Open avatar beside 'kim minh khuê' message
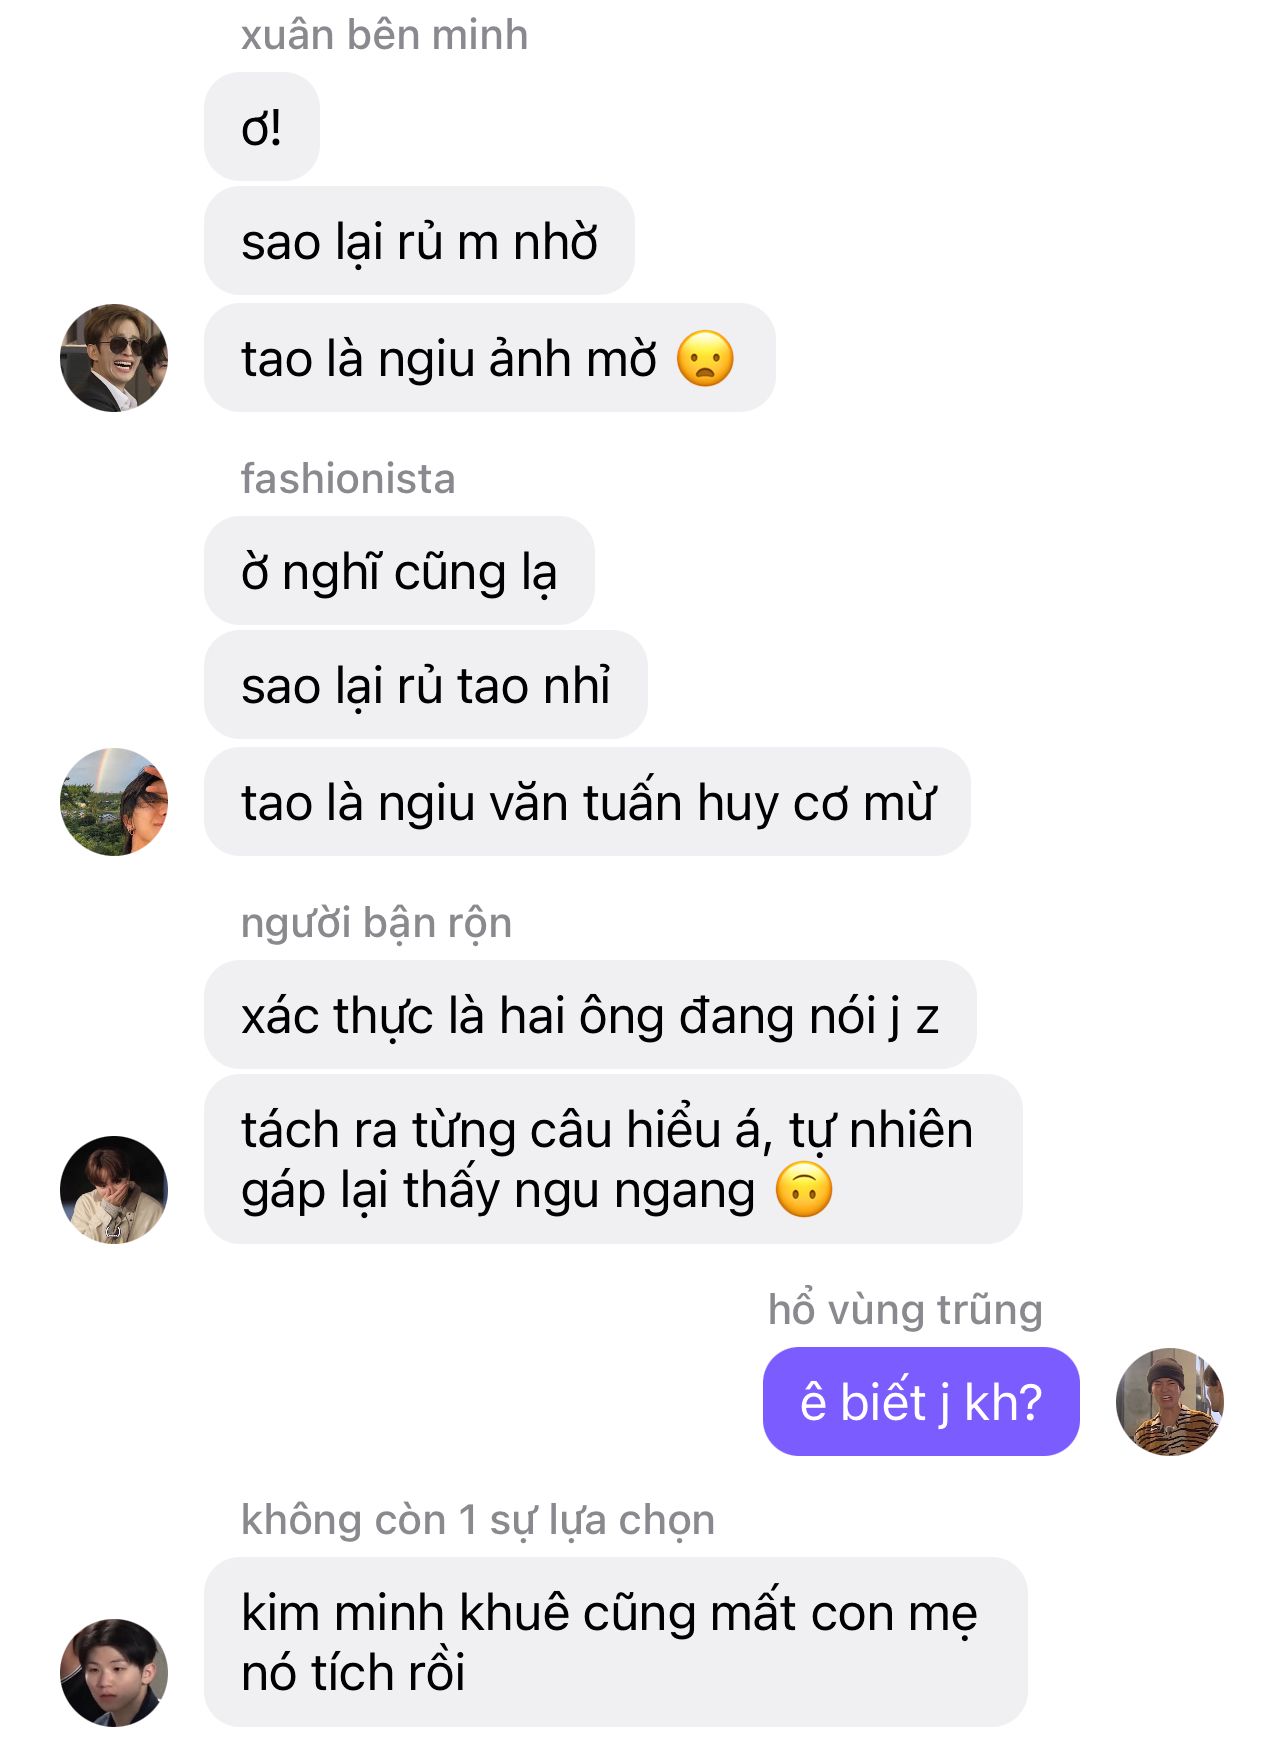Image resolution: width=1284 pixels, height=1756 pixels. coord(114,1673)
